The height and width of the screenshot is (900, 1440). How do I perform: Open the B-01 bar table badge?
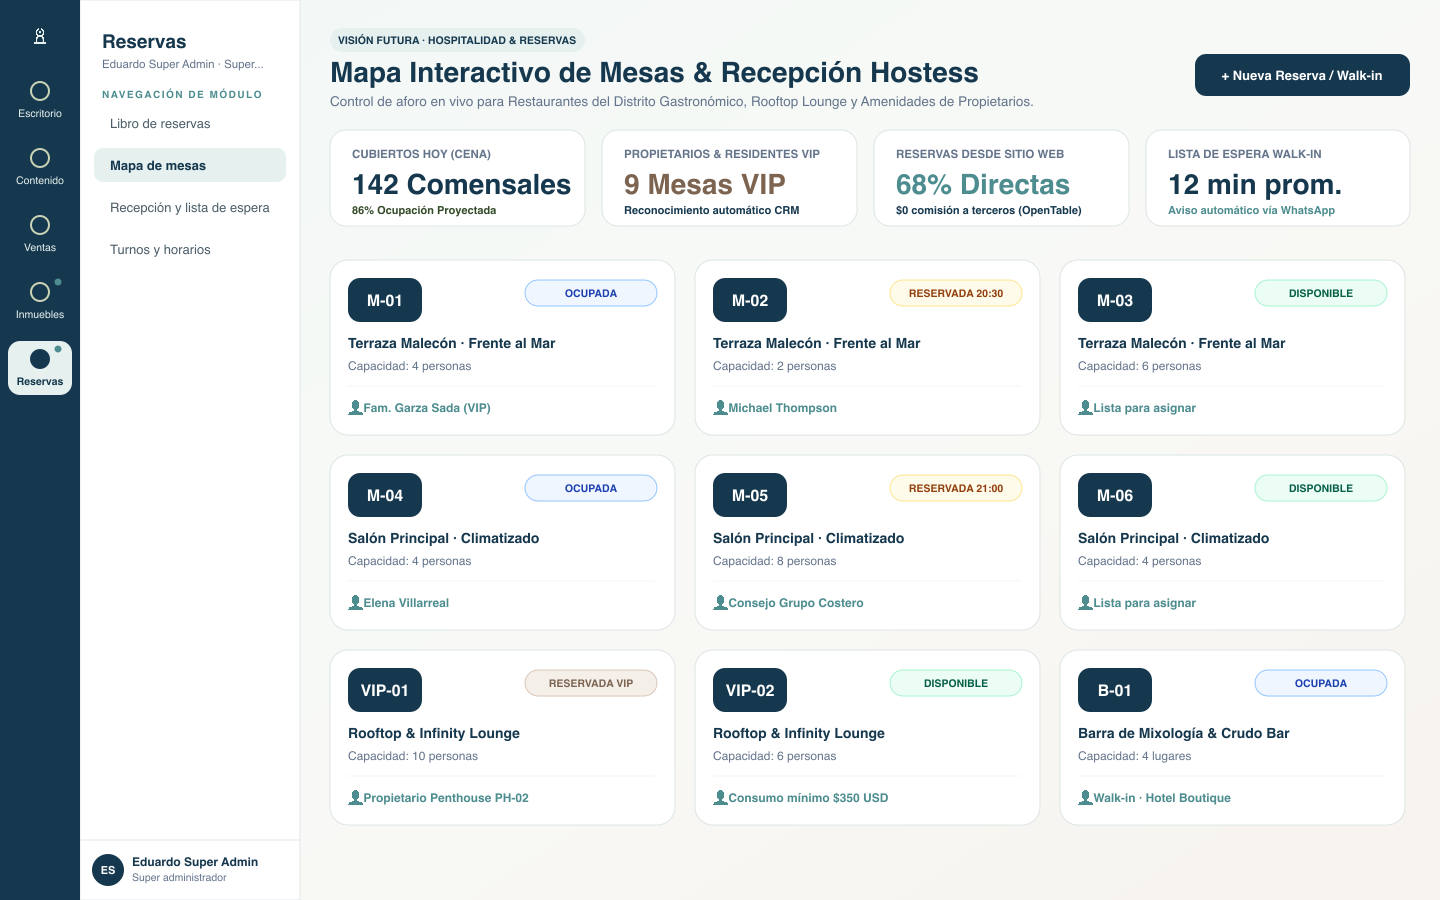(x=1115, y=690)
